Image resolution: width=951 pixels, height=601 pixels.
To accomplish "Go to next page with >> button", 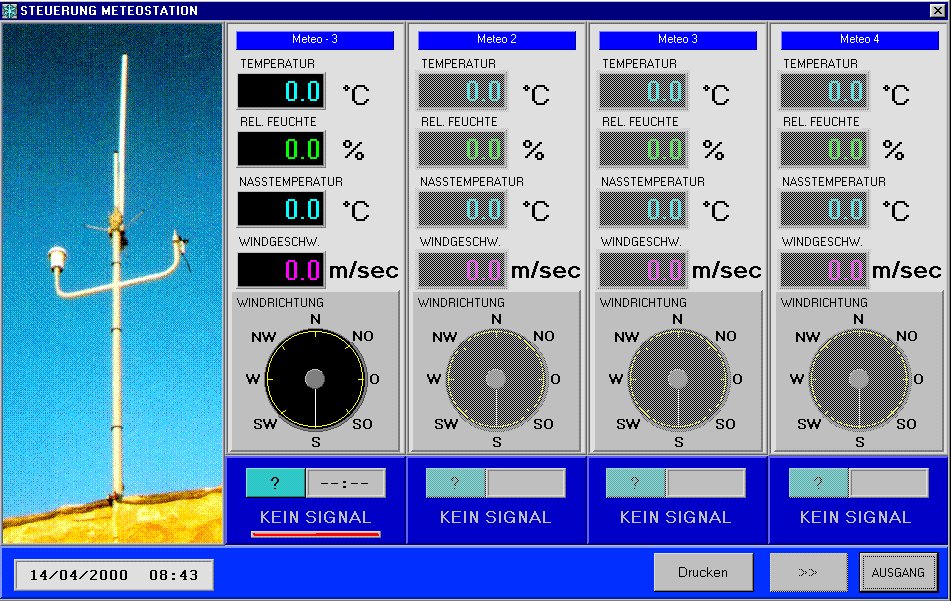I will [808, 572].
